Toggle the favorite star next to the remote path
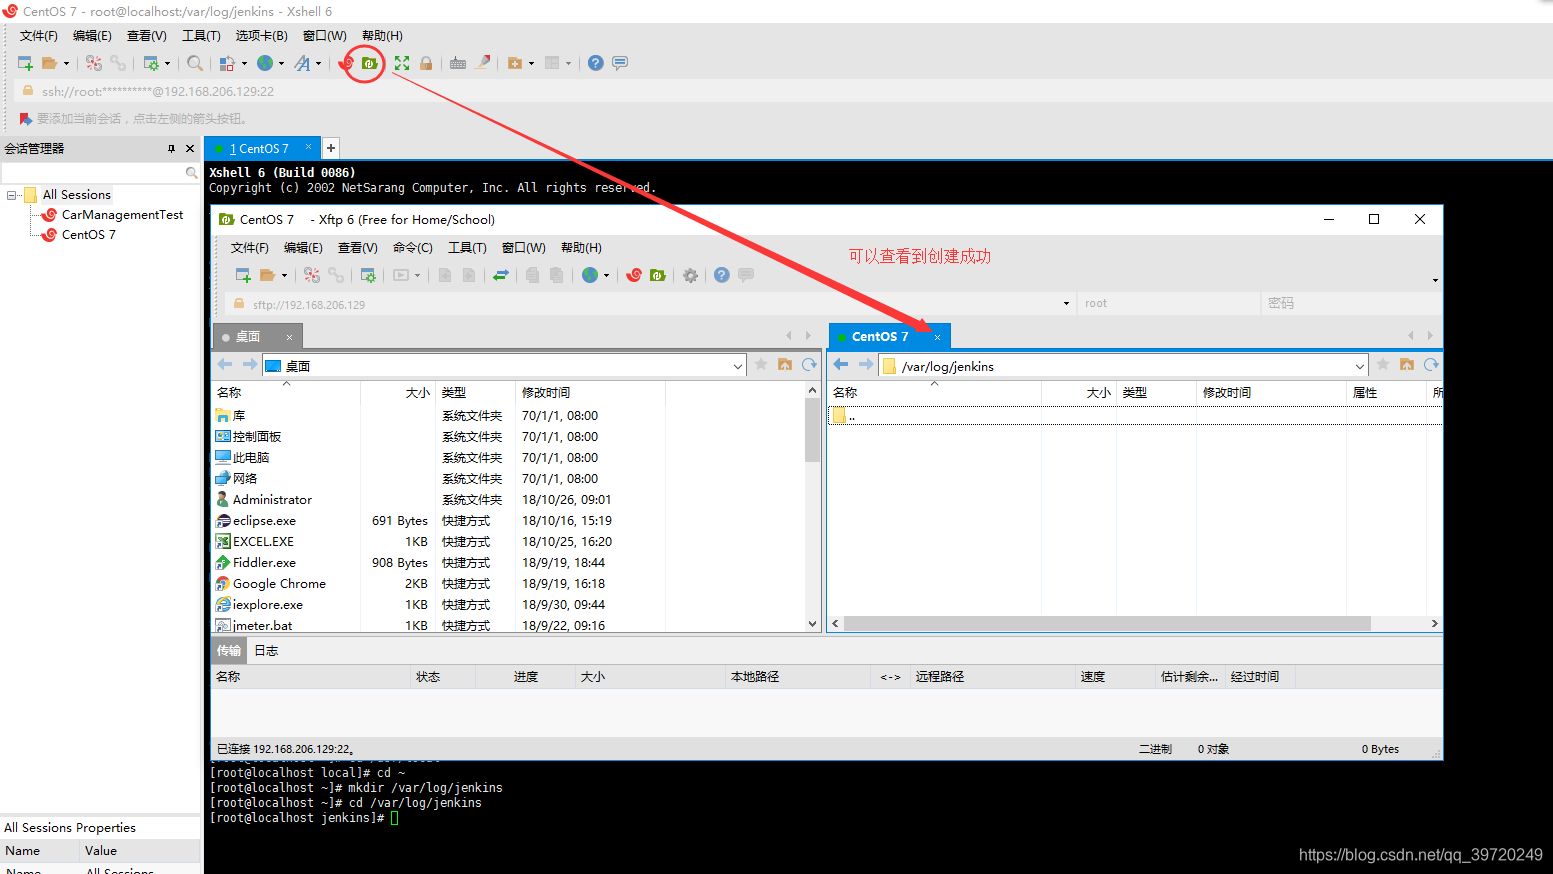The width and height of the screenshot is (1553, 874). [1383, 365]
